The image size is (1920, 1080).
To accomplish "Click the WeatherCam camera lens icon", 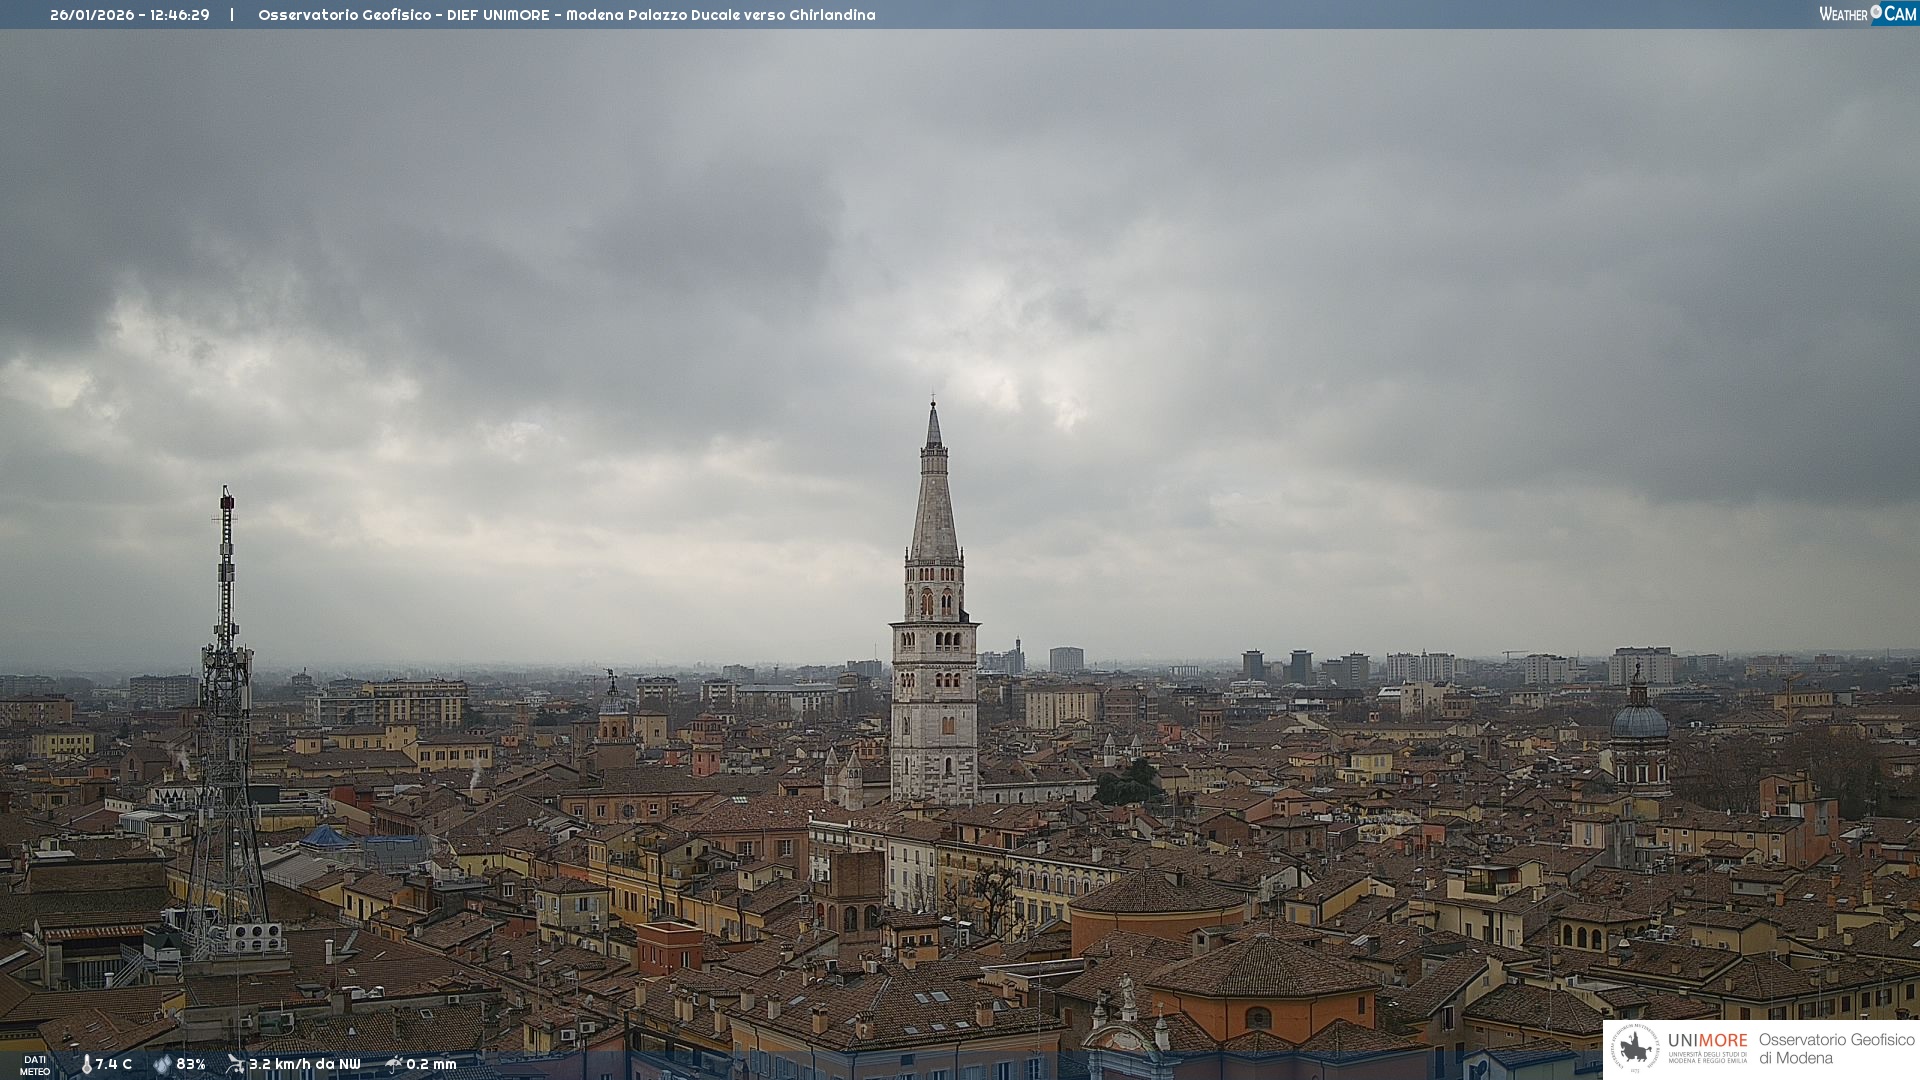I will (1876, 11).
